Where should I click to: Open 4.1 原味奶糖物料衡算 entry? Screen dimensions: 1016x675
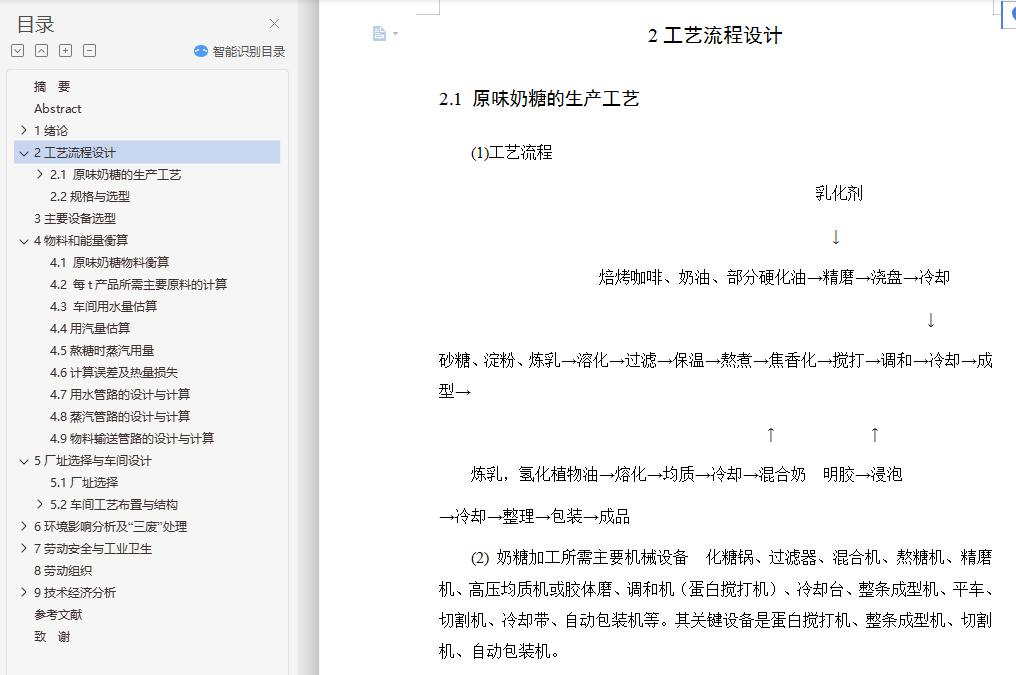tap(110, 263)
